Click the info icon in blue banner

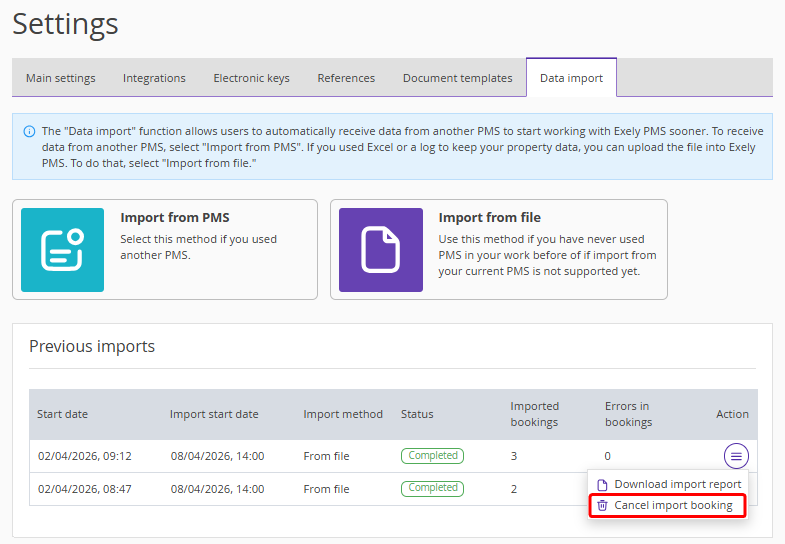point(30,132)
